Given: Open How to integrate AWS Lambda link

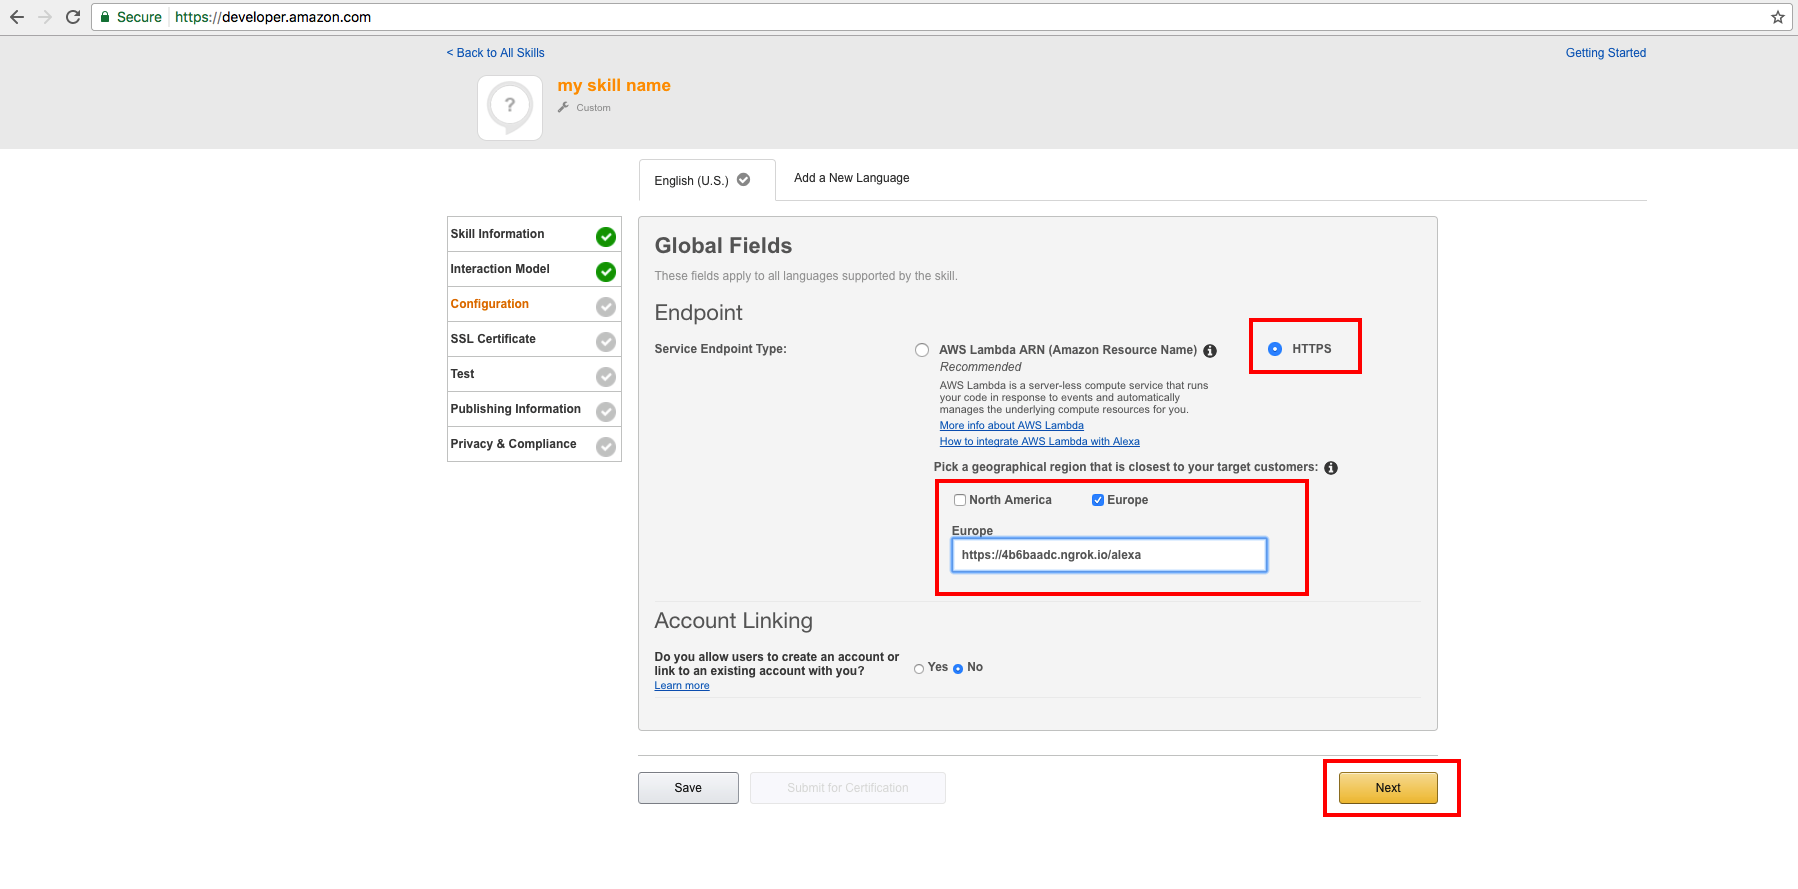Looking at the screenshot, I should 1040,441.
